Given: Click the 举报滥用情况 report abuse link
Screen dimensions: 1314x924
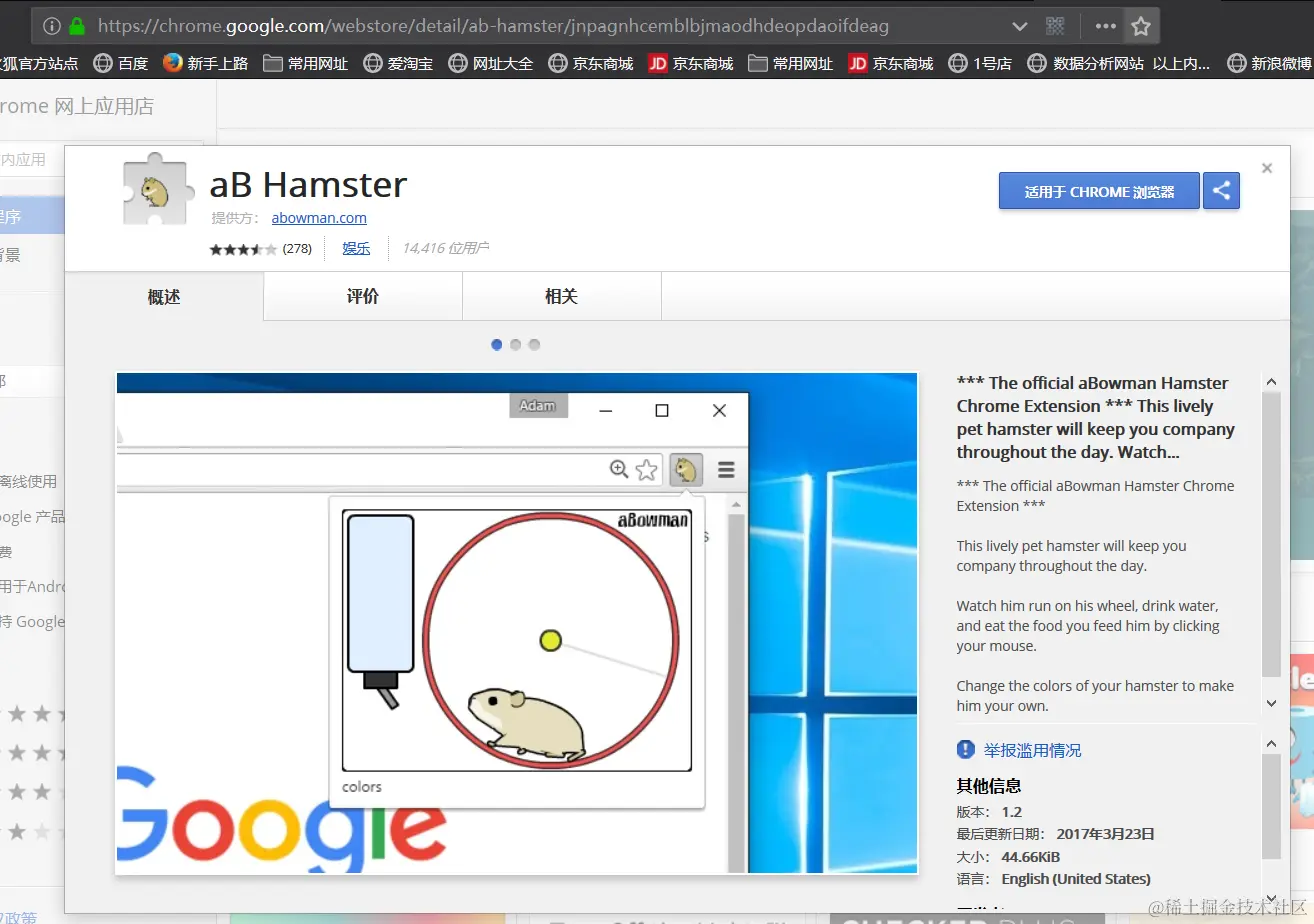Looking at the screenshot, I should 1033,750.
